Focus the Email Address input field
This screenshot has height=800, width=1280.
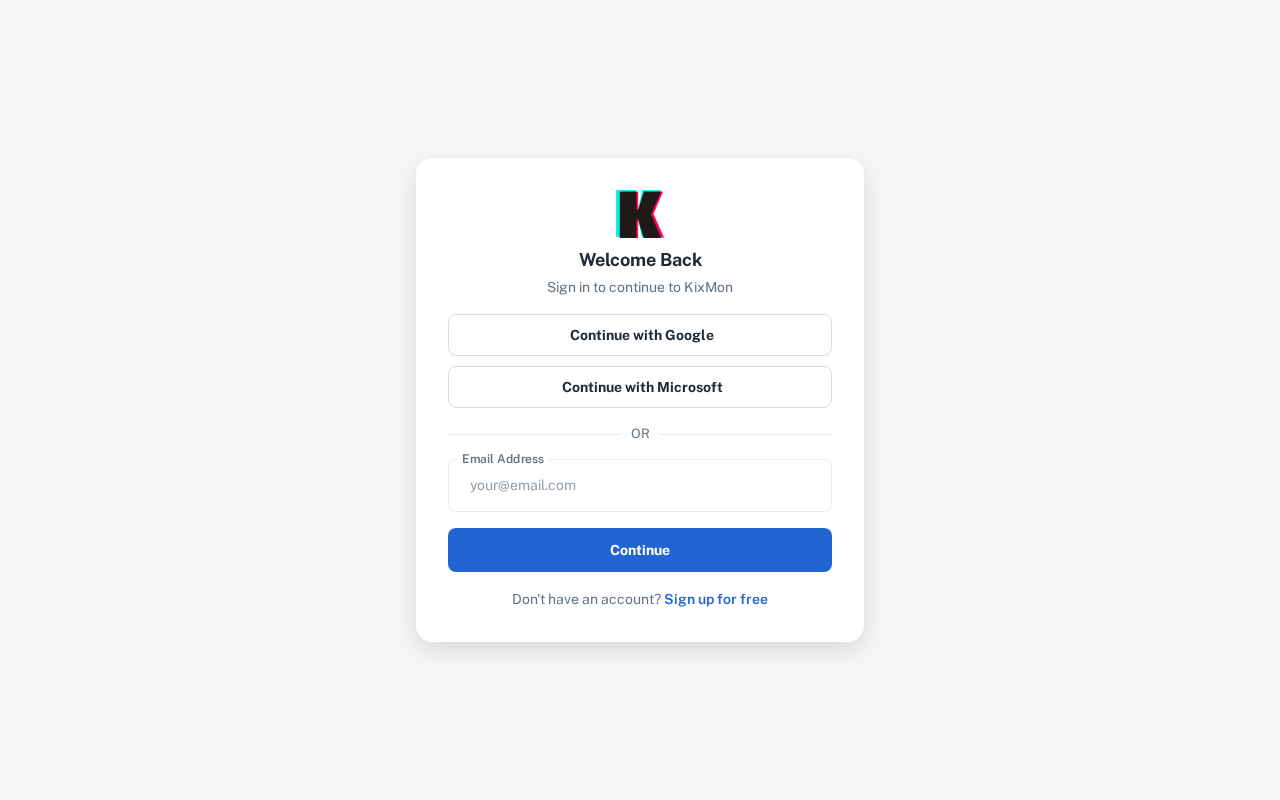click(640, 486)
